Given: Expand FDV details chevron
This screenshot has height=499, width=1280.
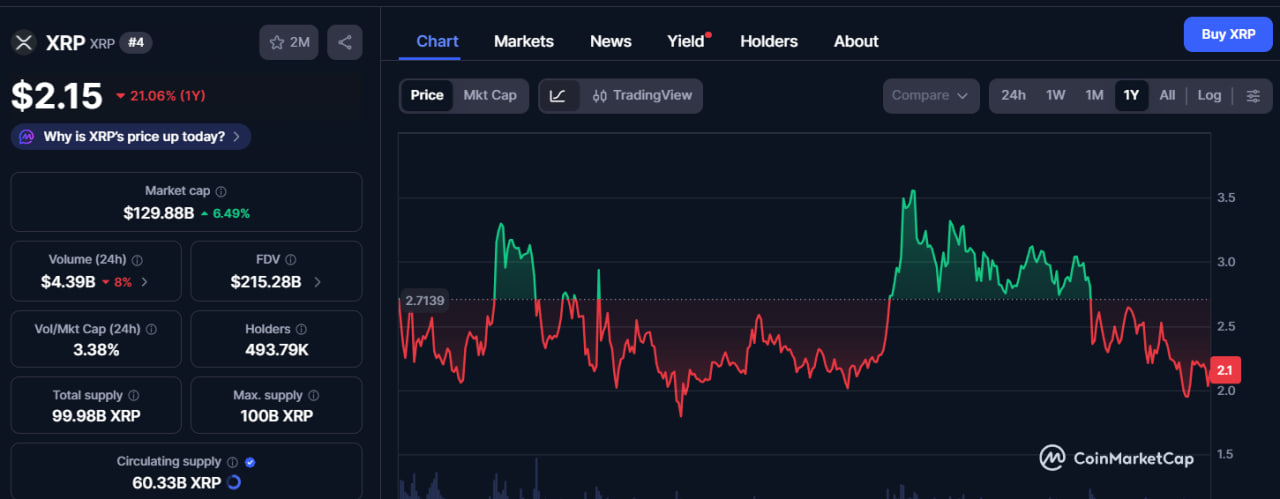Looking at the screenshot, I should pos(318,282).
